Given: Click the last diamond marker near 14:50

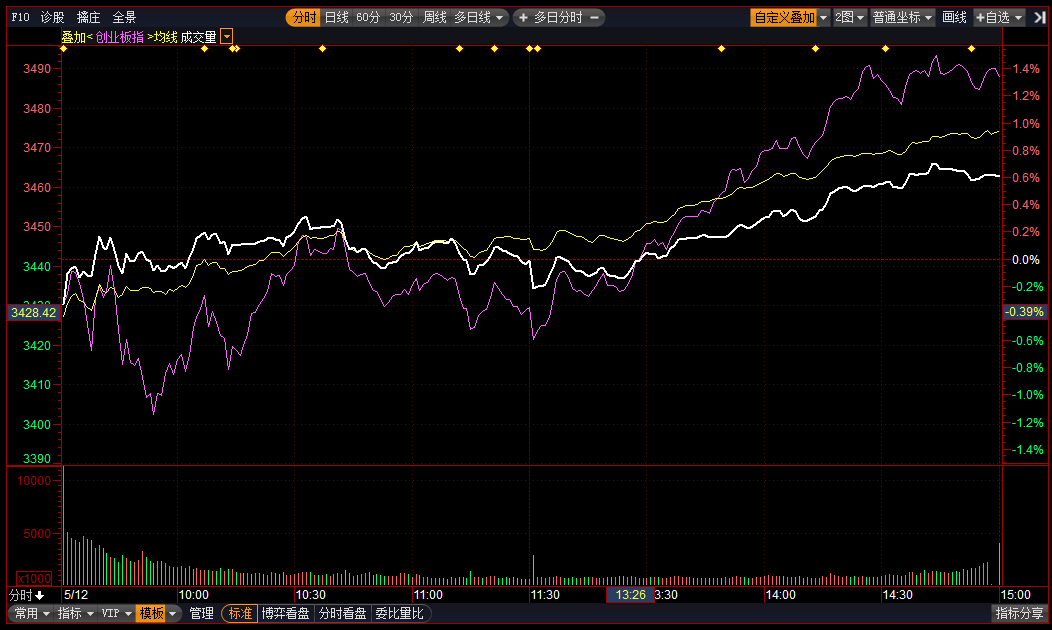Looking at the screenshot, I should click(971, 49).
